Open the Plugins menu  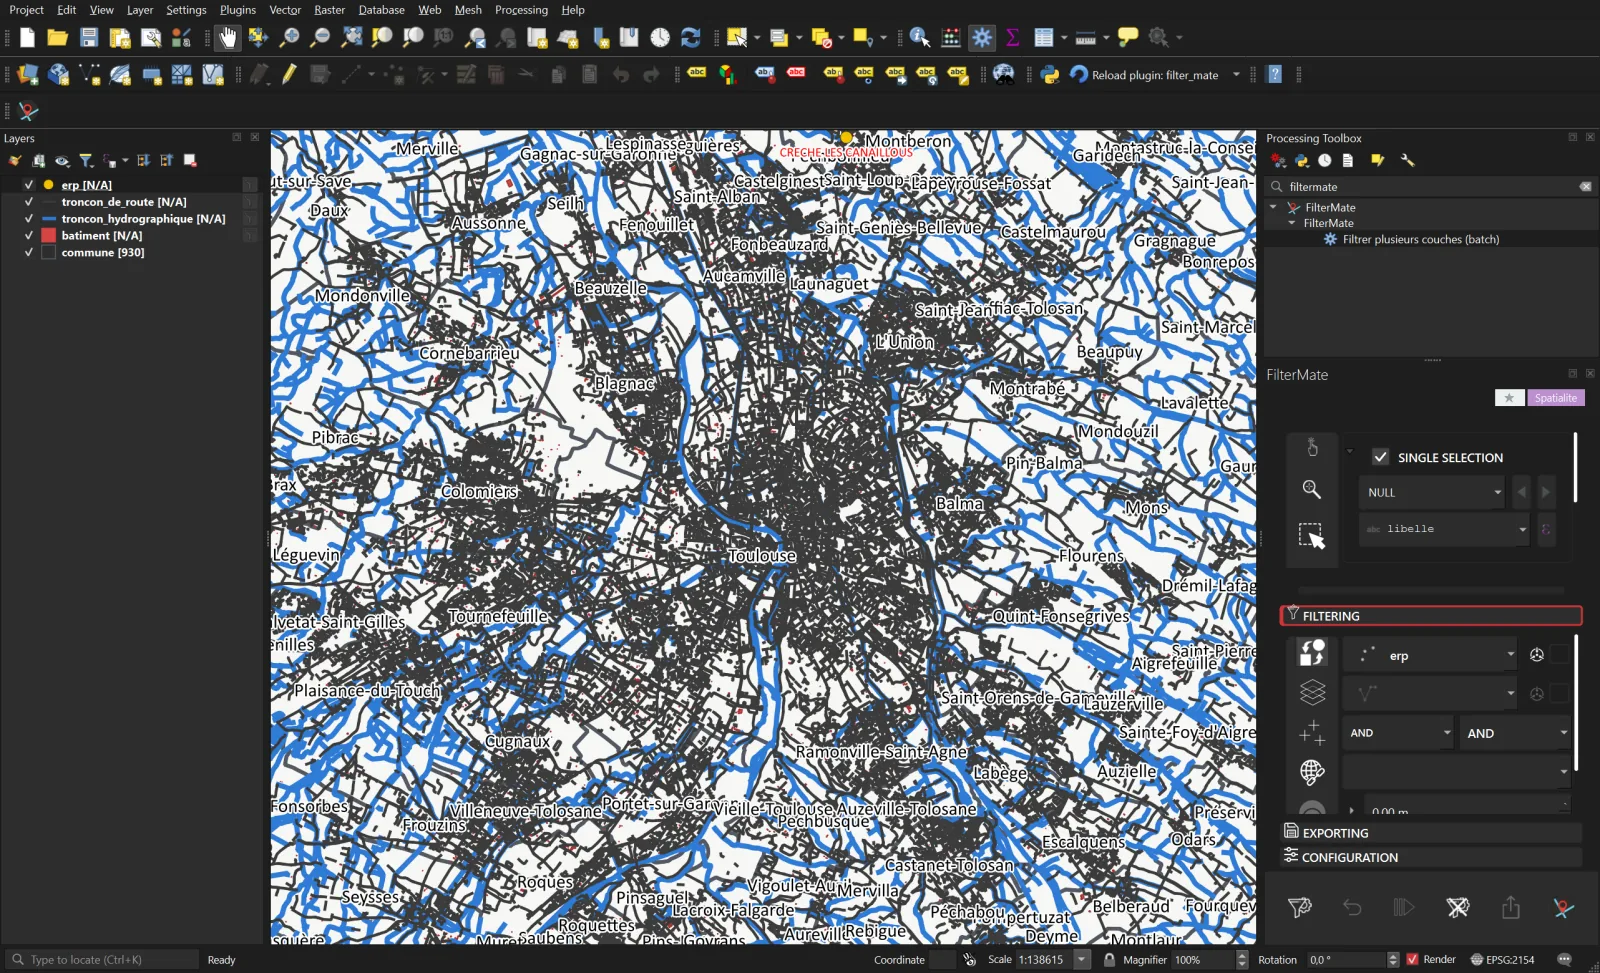238,10
